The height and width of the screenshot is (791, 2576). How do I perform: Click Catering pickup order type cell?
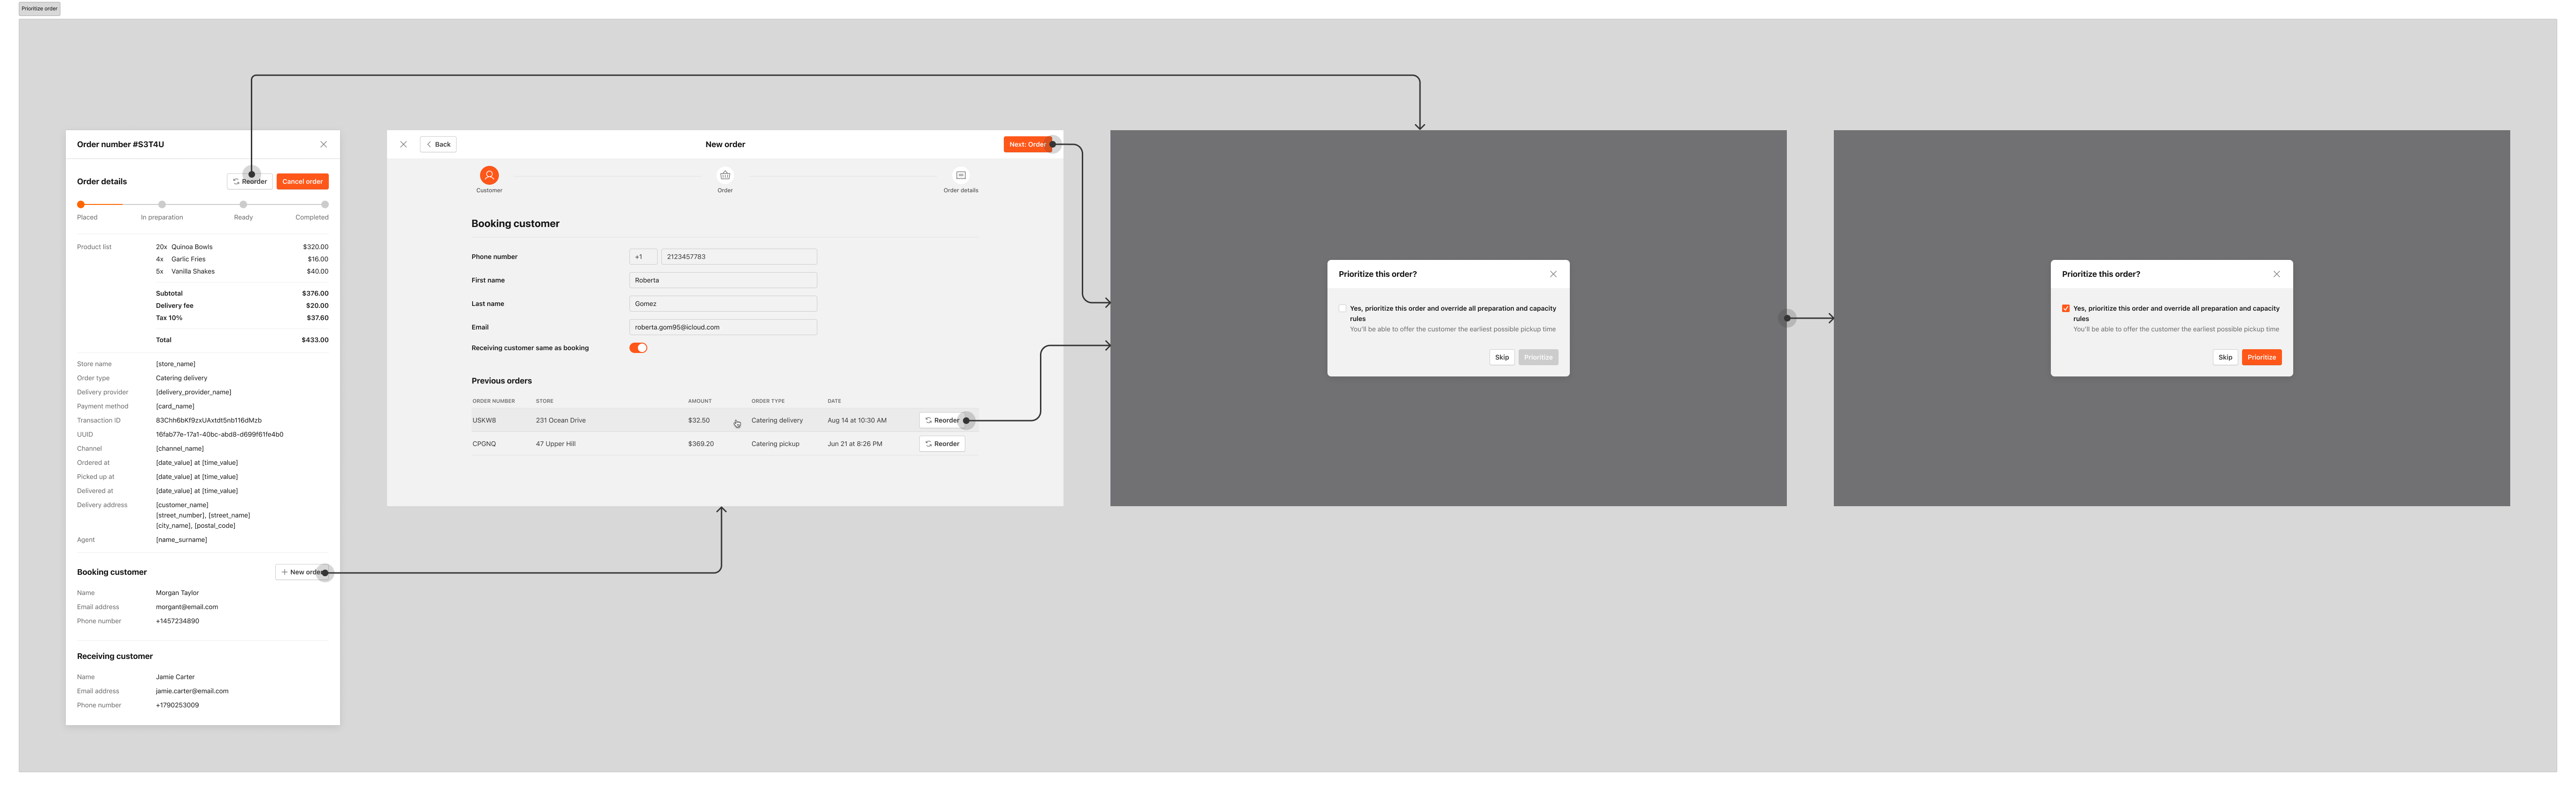pyautogui.click(x=775, y=444)
